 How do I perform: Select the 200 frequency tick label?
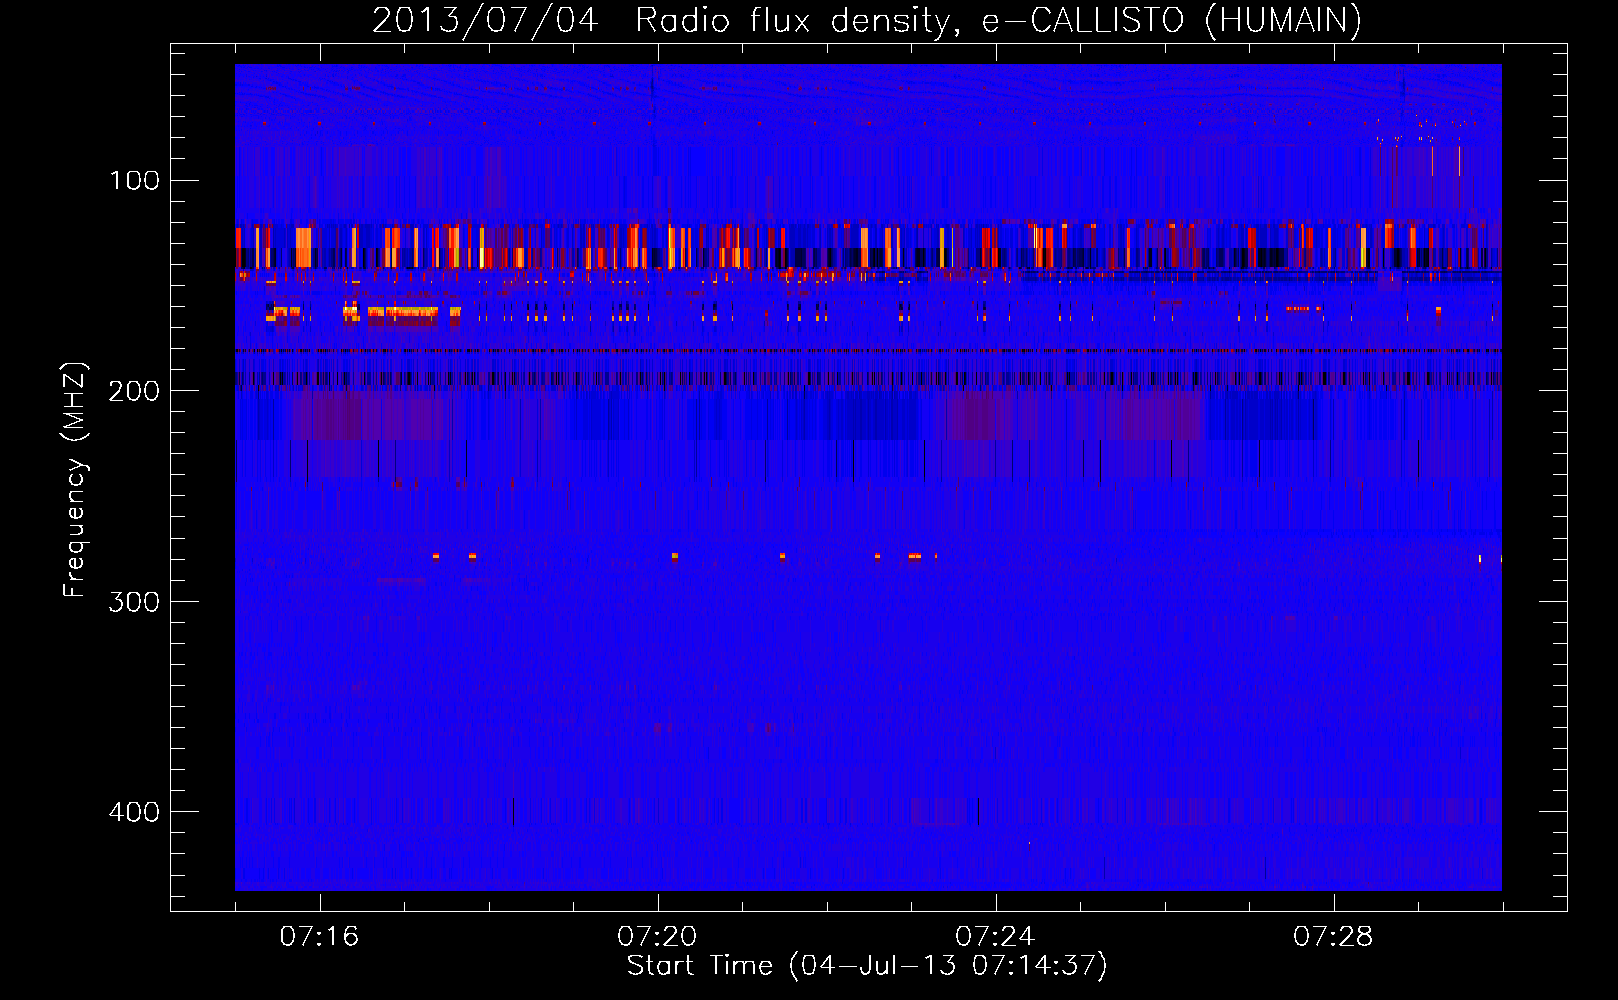134,391
